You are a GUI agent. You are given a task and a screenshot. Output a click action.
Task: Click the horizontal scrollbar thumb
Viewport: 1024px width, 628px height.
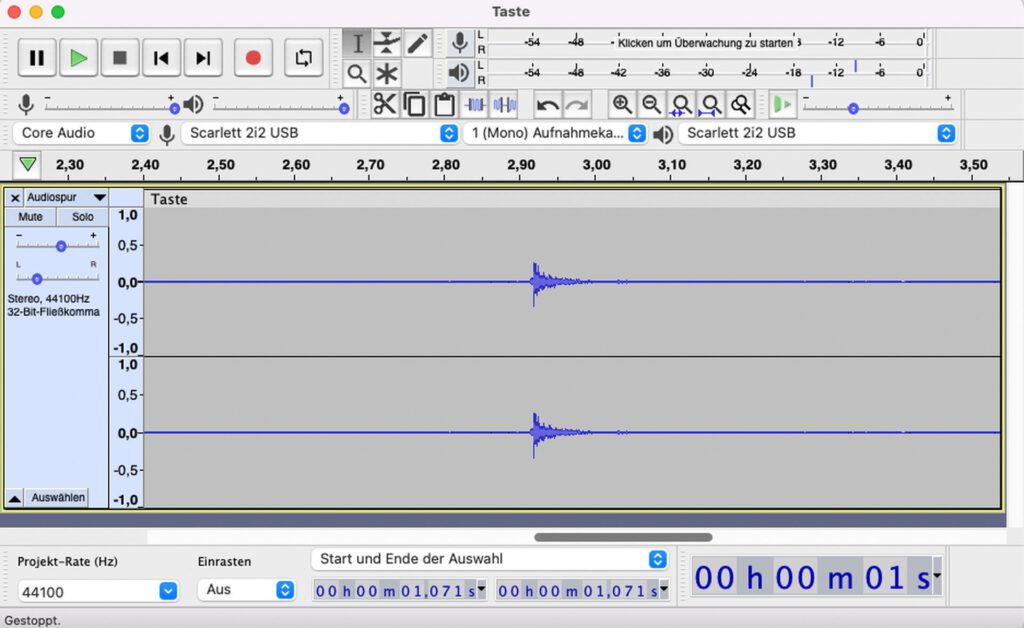[623, 537]
